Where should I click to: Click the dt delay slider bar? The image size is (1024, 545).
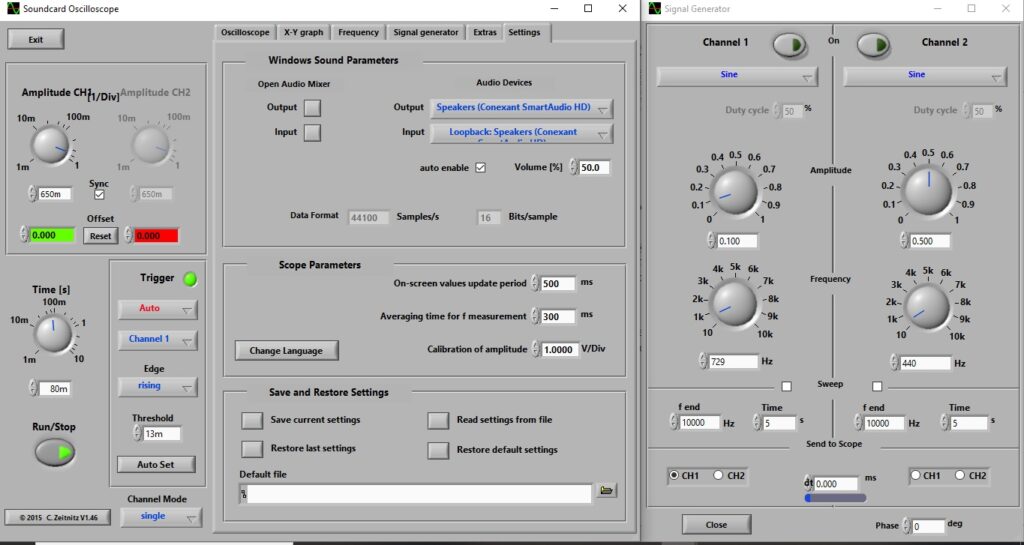coord(835,498)
